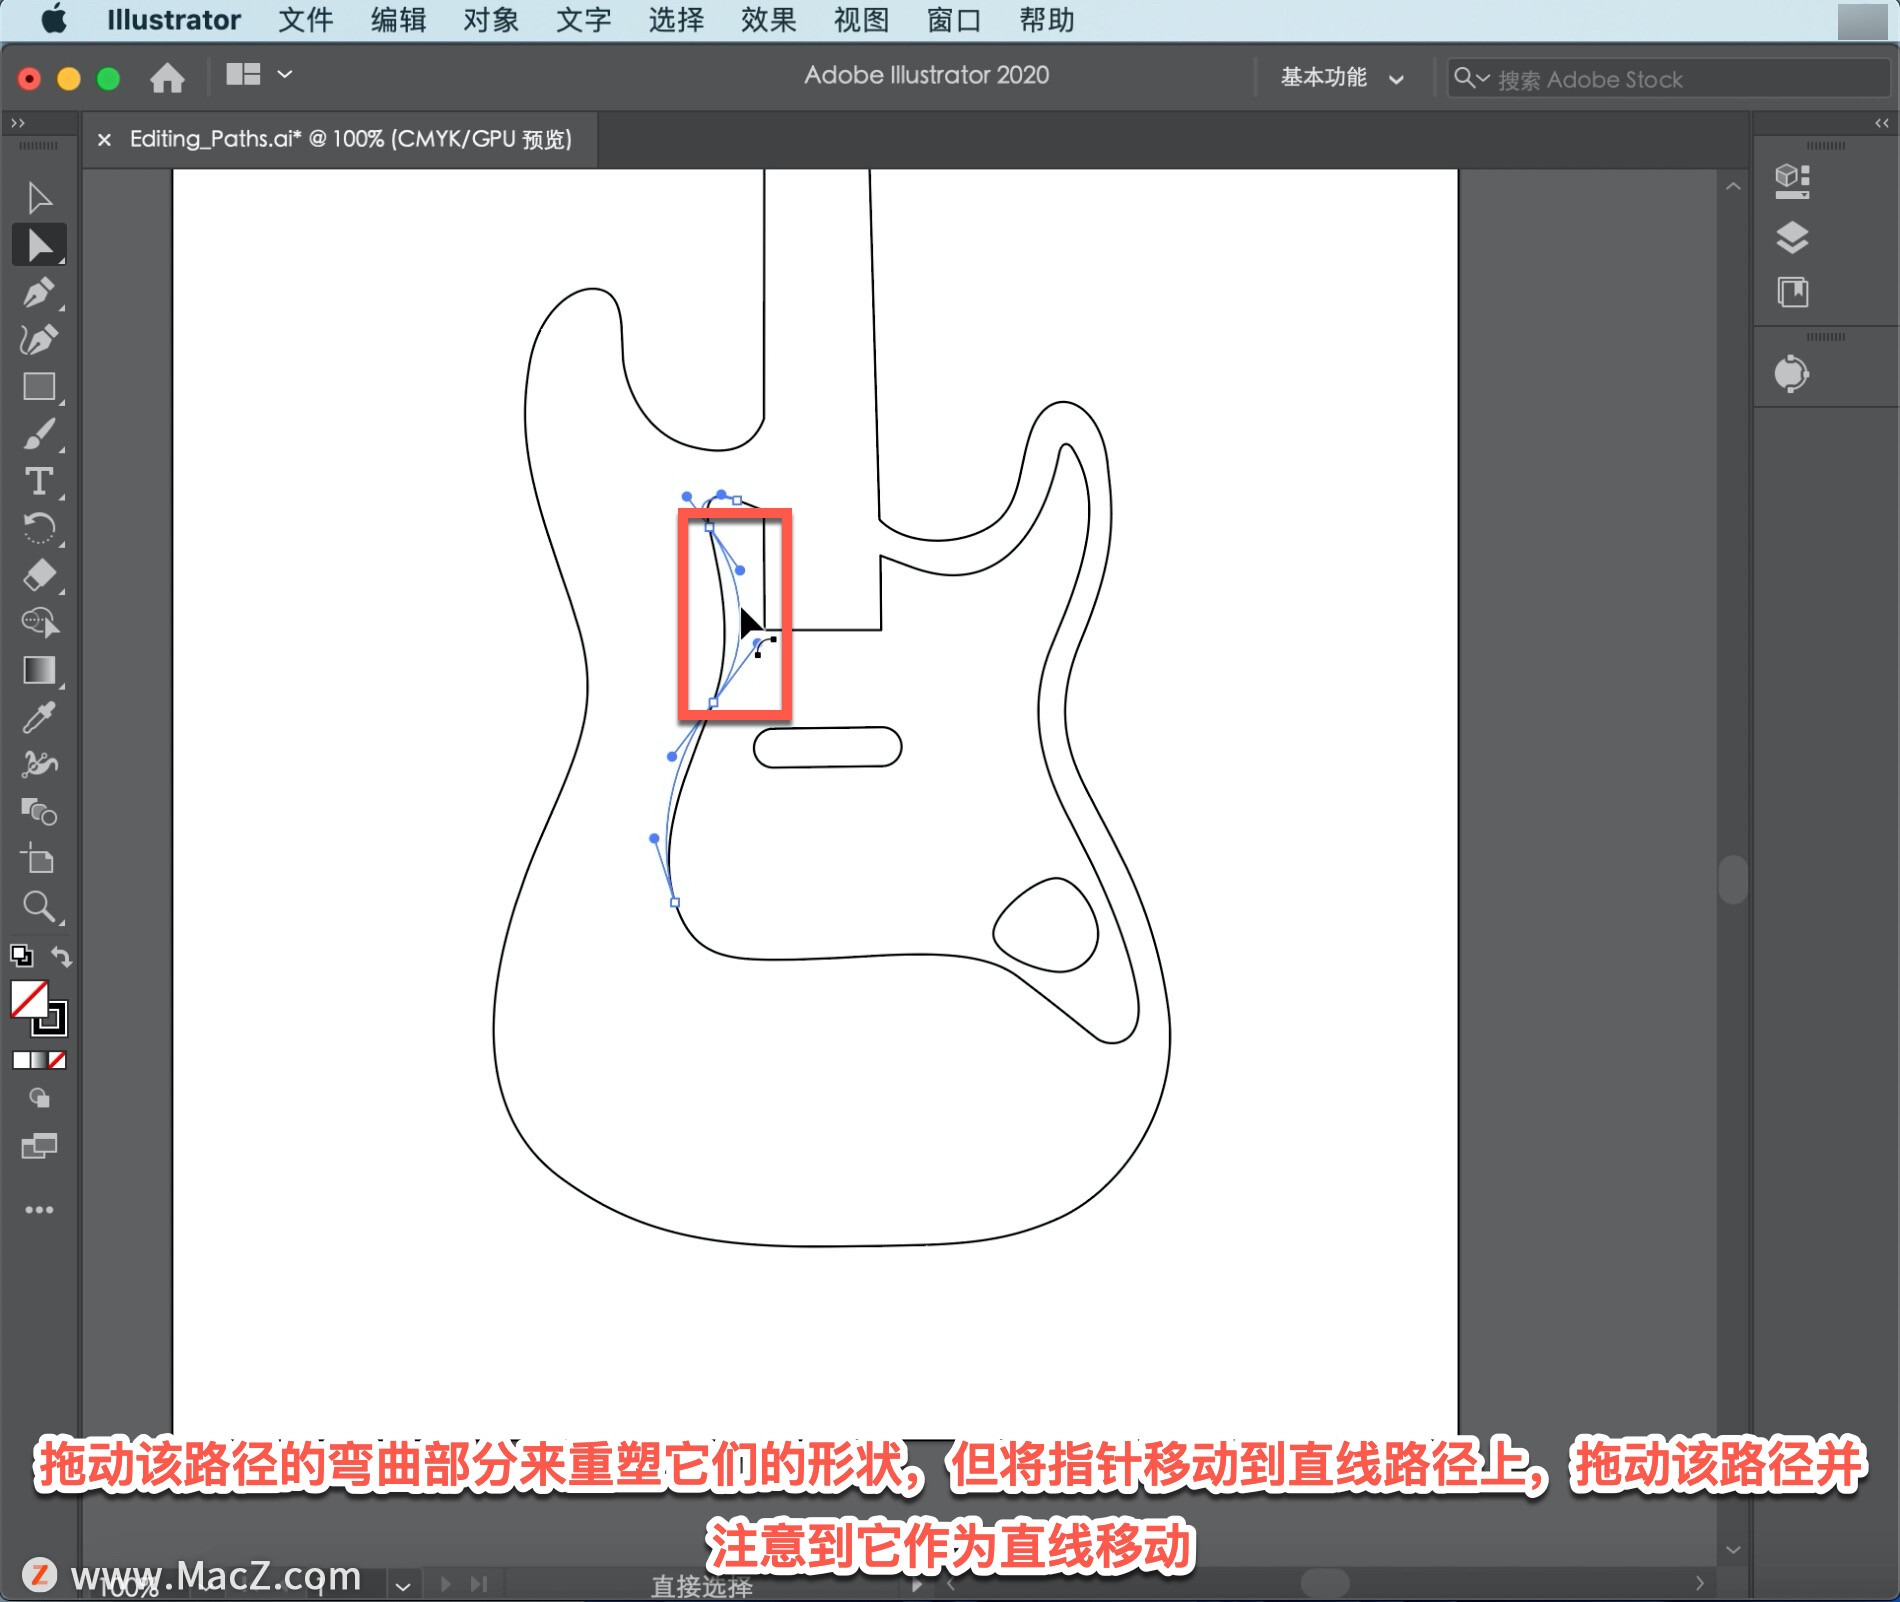This screenshot has height=1602, width=1900.
Task: Set paint to None
Action: click(x=57, y=1060)
